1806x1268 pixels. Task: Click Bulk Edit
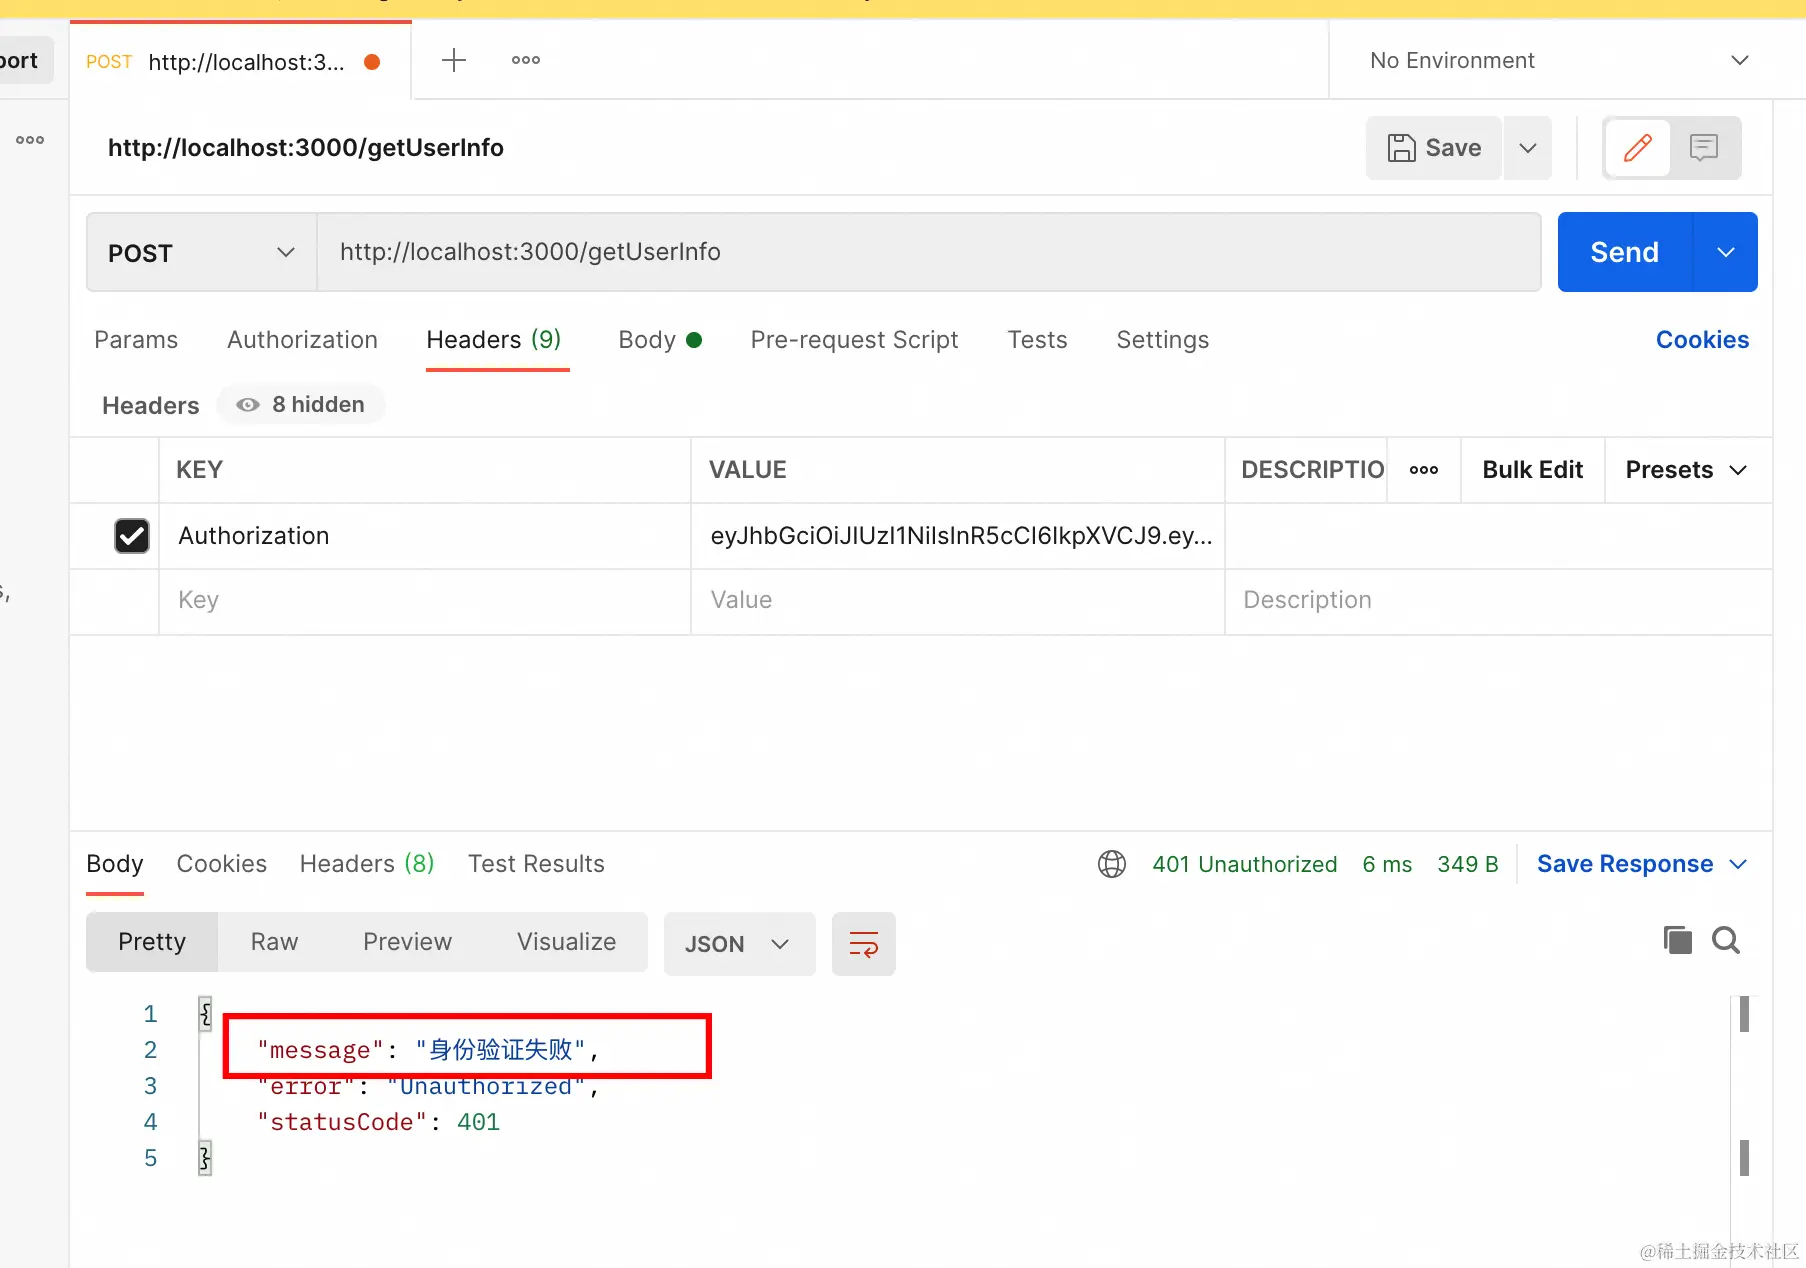(1532, 470)
